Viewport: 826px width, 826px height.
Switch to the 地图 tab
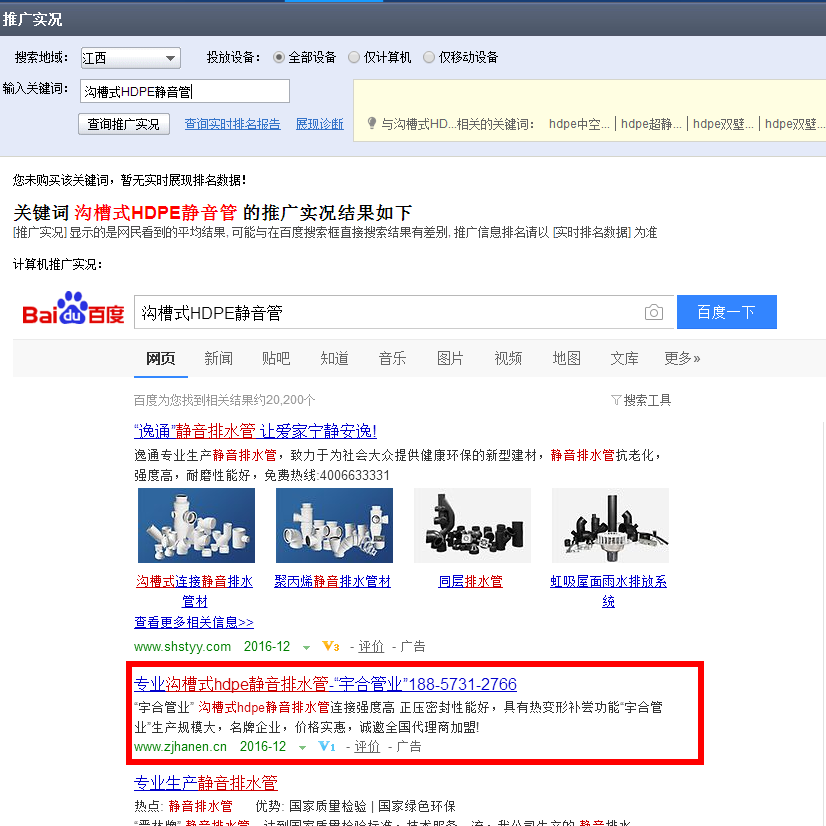pos(567,359)
